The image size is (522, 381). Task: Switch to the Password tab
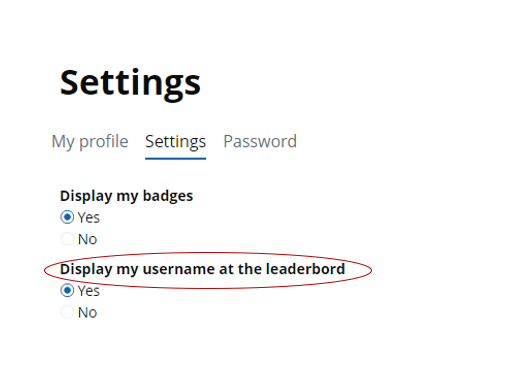(x=260, y=141)
